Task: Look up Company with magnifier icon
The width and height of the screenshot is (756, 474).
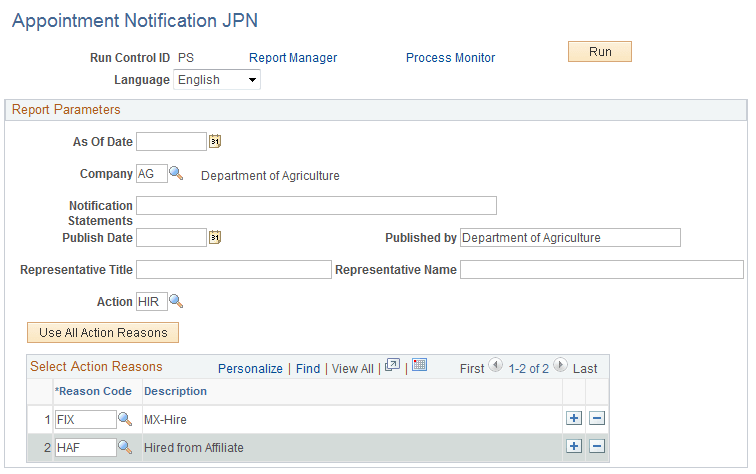Action: 176,174
